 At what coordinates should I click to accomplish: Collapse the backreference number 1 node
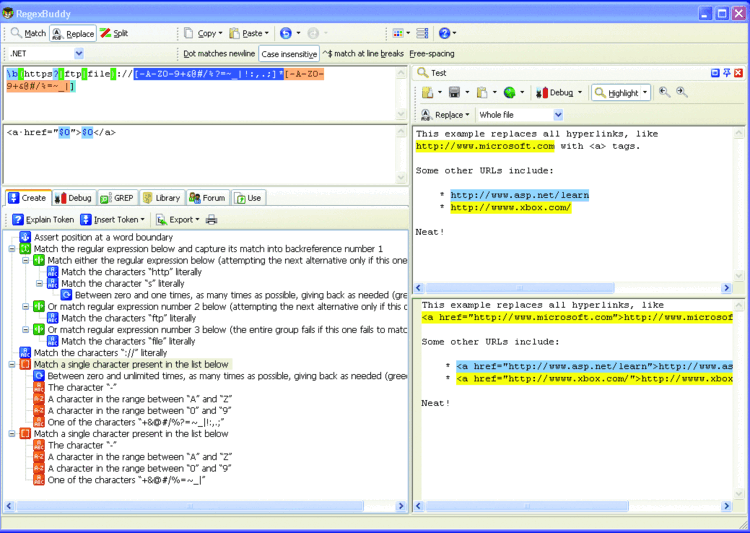(12, 249)
